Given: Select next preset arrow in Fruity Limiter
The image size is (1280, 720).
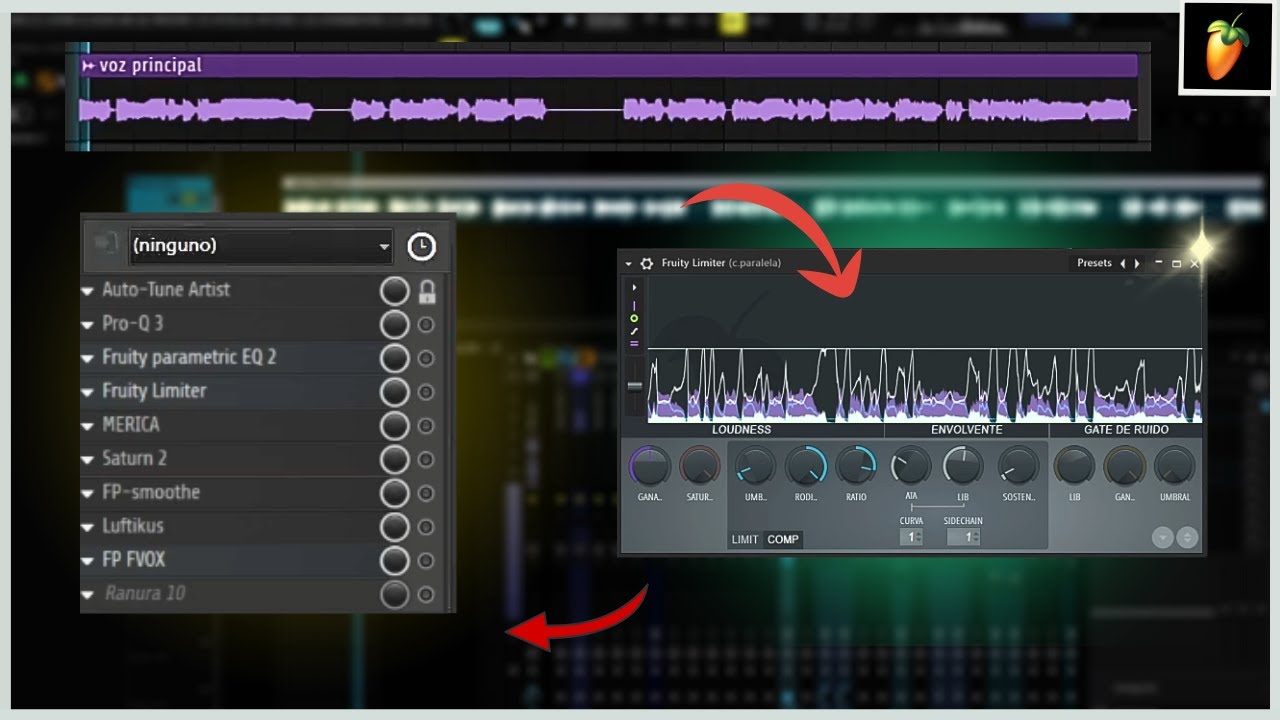Looking at the screenshot, I should (x=1137, y=263).
